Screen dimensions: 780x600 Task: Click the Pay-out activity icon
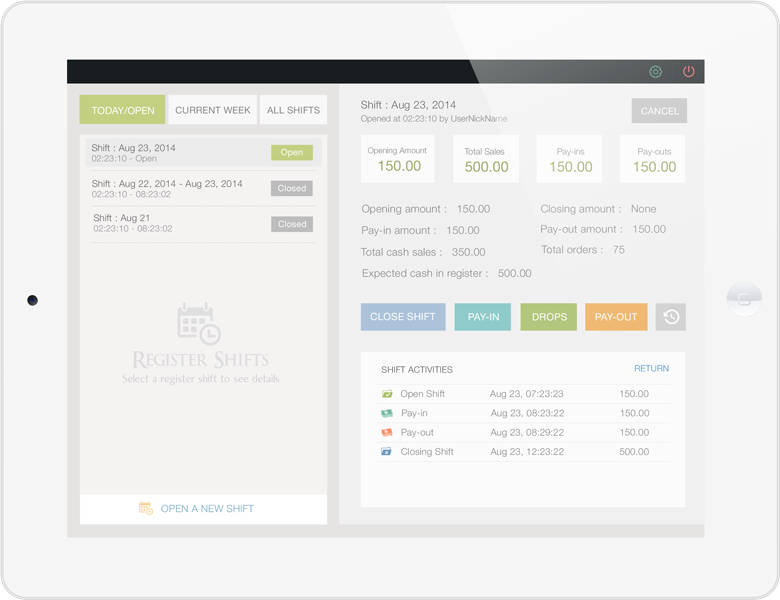click(x=387, y=433)
